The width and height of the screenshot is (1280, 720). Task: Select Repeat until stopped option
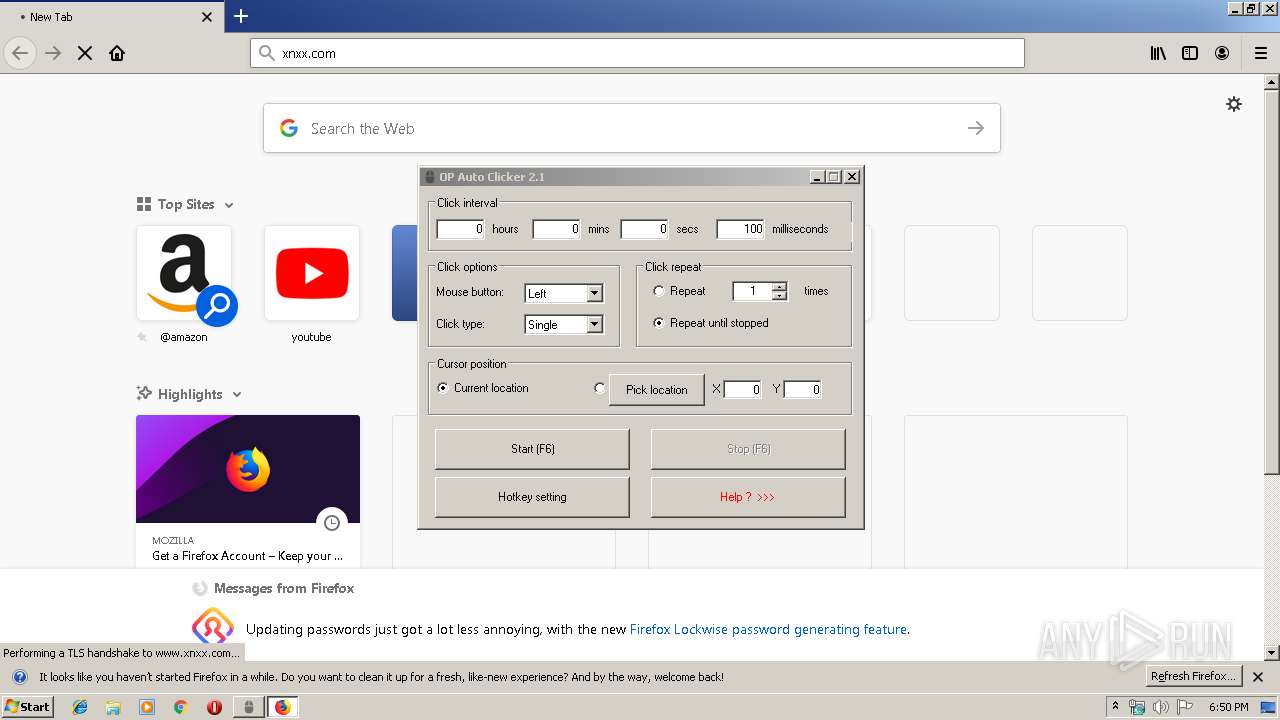[659, 323]
